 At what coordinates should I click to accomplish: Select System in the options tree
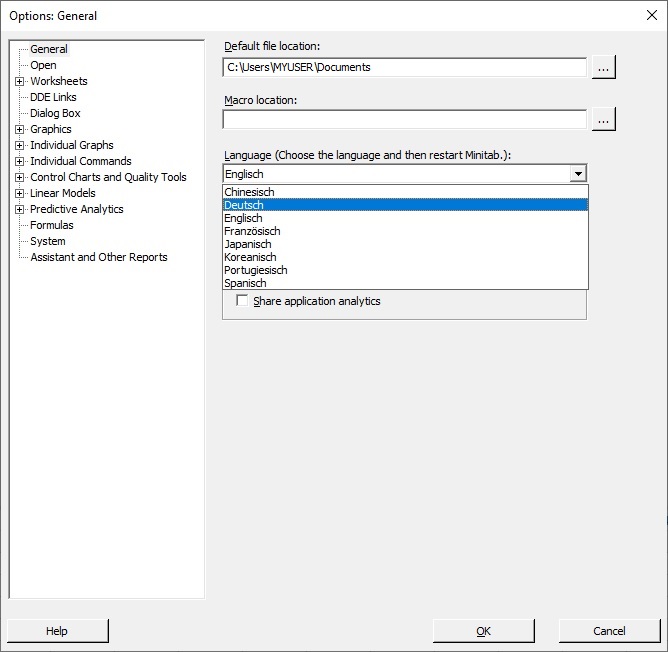[48, 241]
